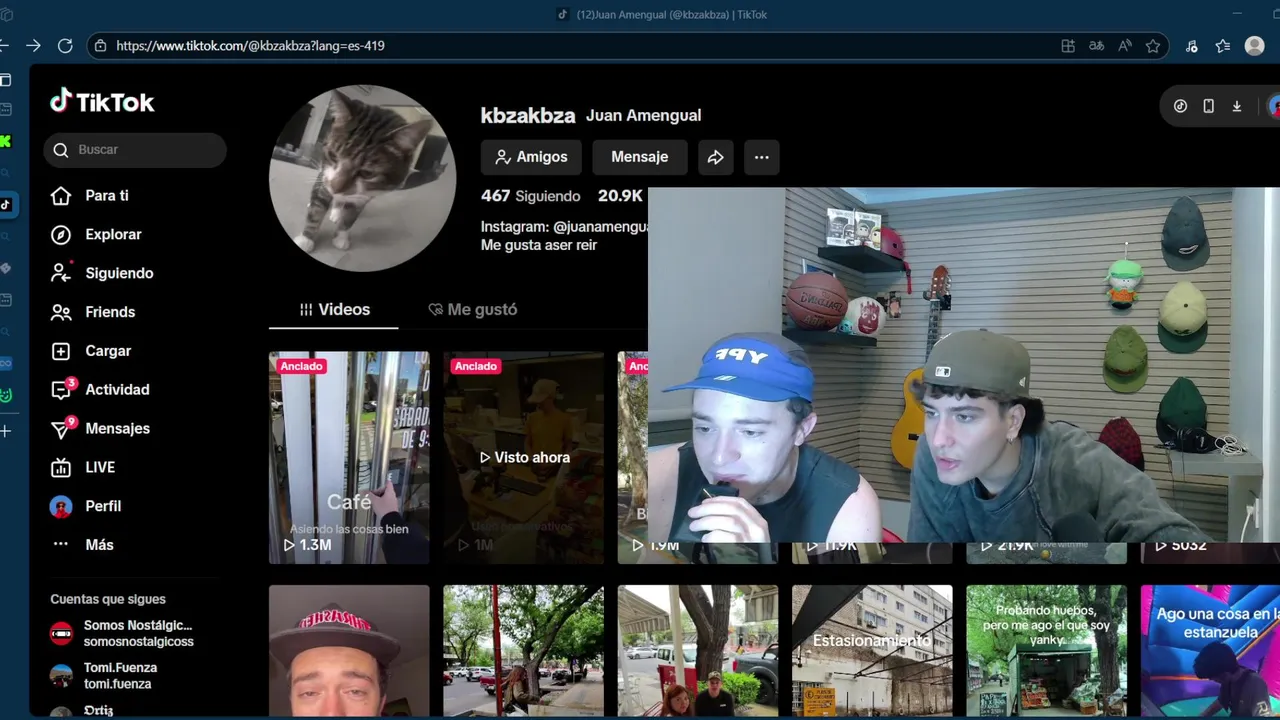This screenshot has width=1280, height=720.
Task: Click the Amigos button
Action: [531, 157]
